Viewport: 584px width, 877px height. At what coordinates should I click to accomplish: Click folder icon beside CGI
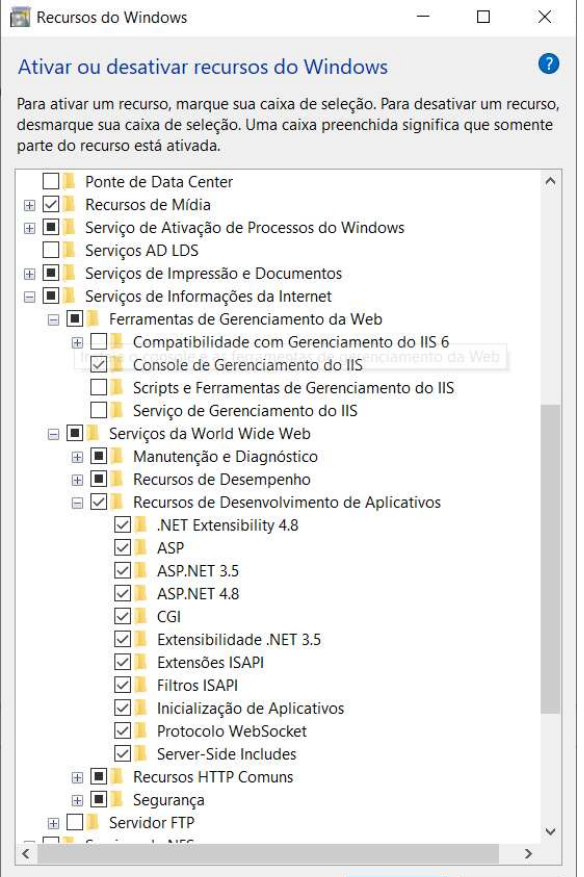point(141,616)
